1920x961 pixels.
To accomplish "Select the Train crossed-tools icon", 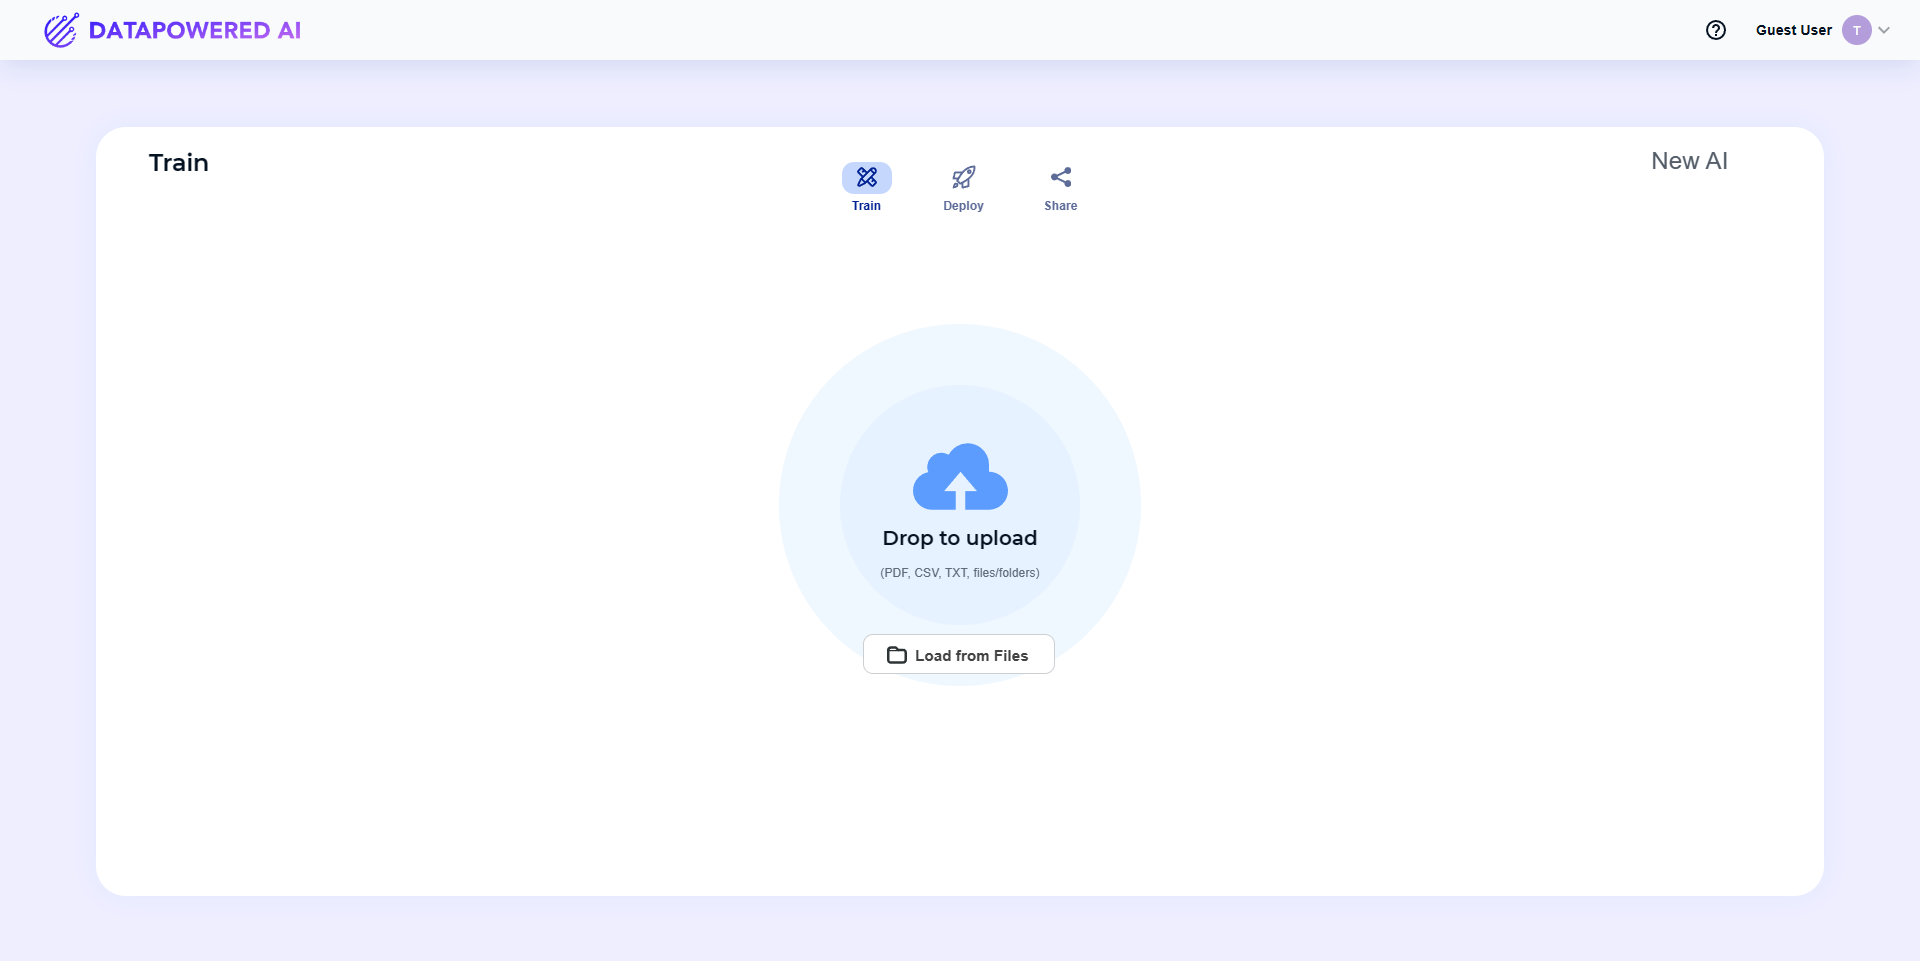I will click(866, 176).
